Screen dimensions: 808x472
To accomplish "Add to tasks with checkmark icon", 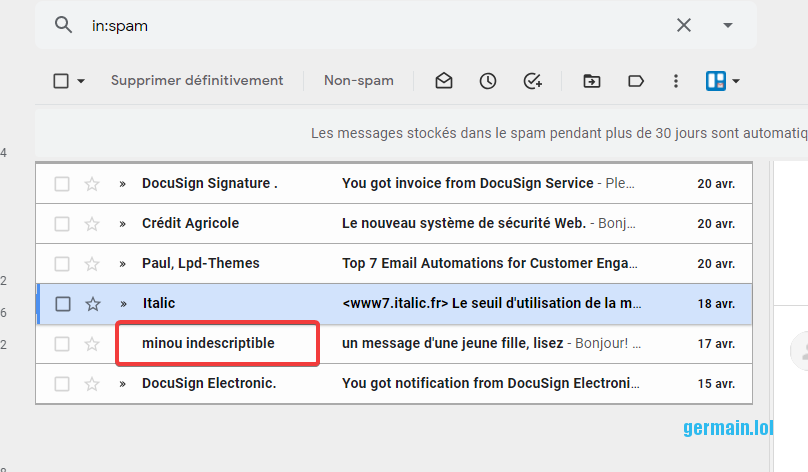I will [532, 81].
